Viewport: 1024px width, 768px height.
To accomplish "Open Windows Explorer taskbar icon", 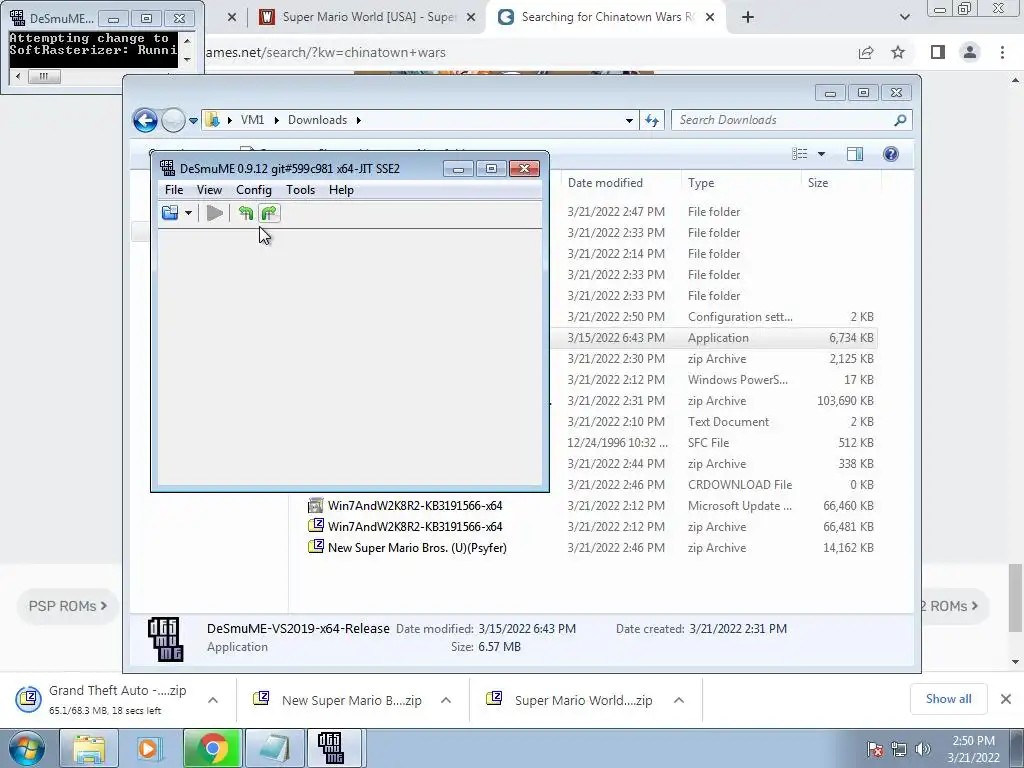I will (89, 748).
